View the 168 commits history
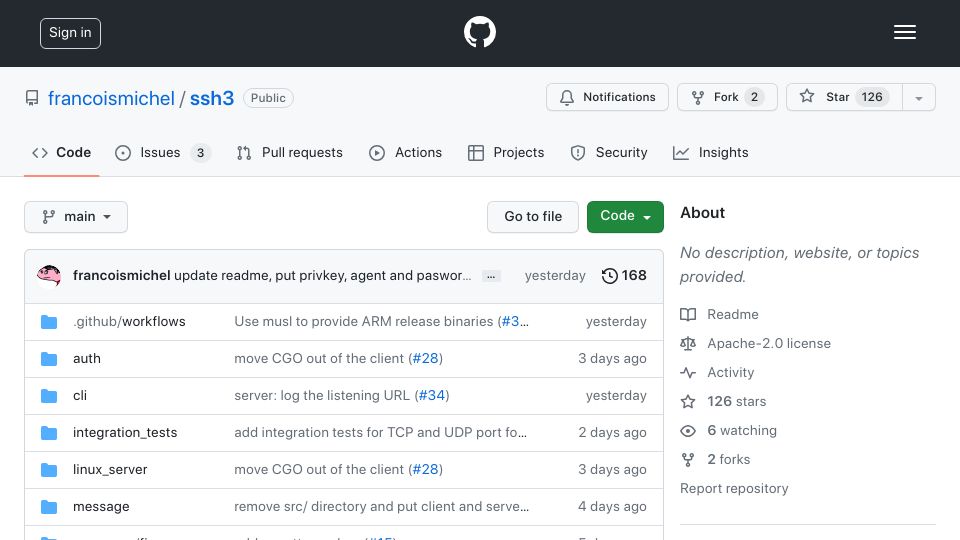This screenshot has height=540, width=960. [624, 276]
